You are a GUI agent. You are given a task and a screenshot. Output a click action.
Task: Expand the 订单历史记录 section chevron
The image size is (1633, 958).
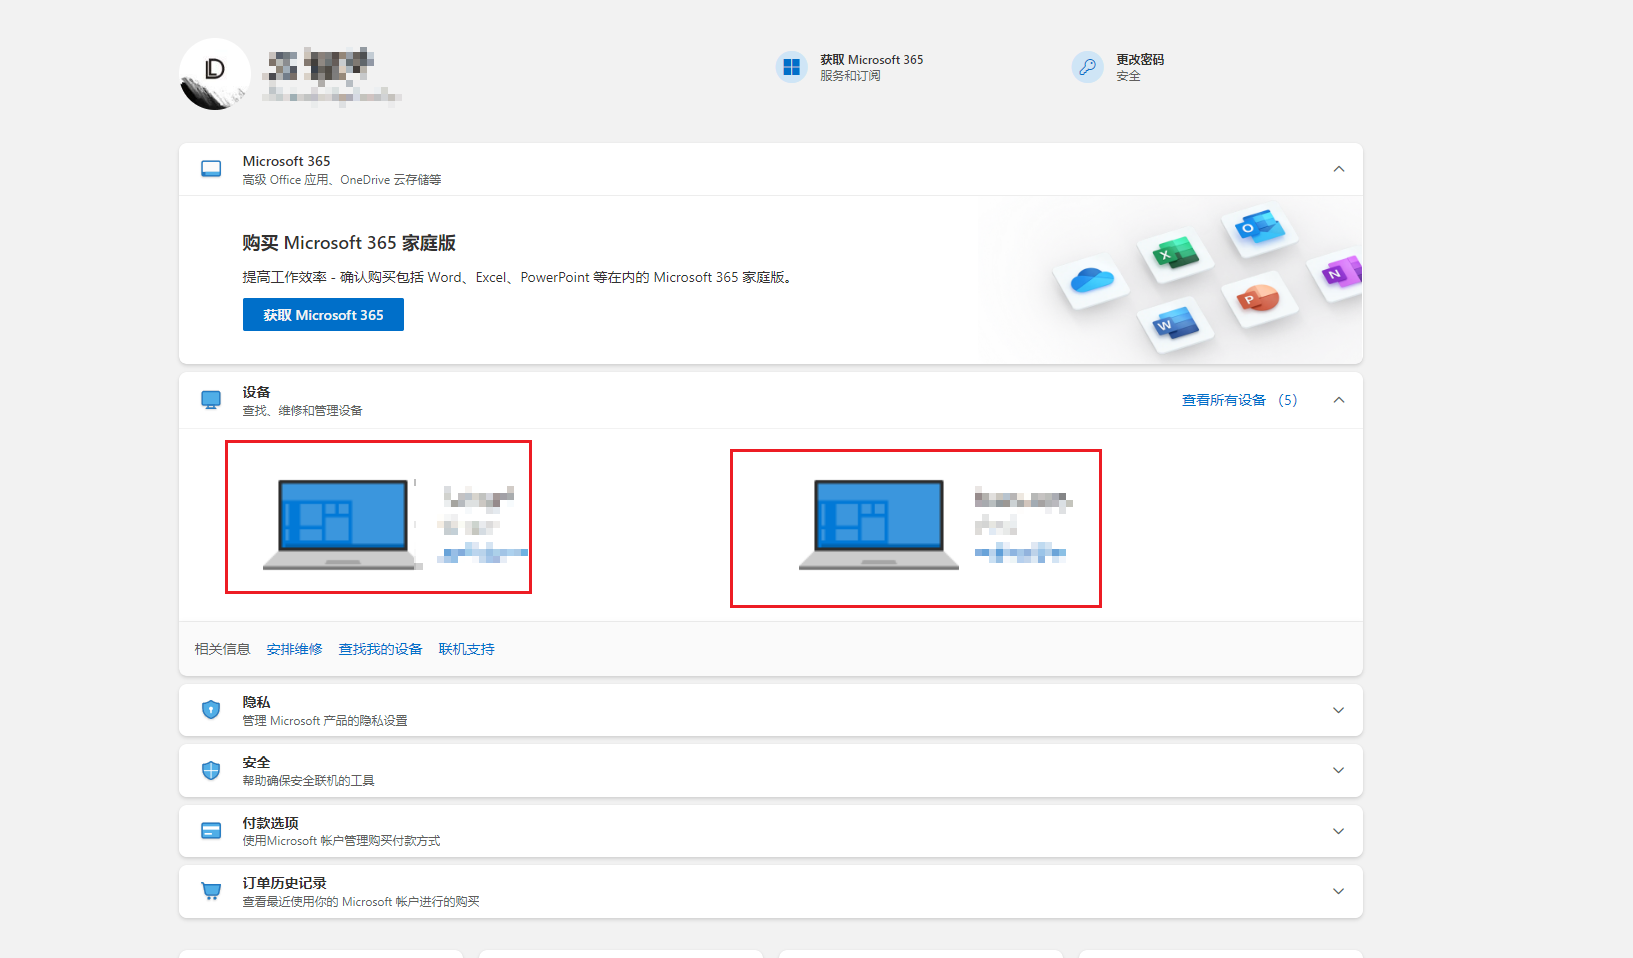pyautogui.click(x=1339, y=891)
